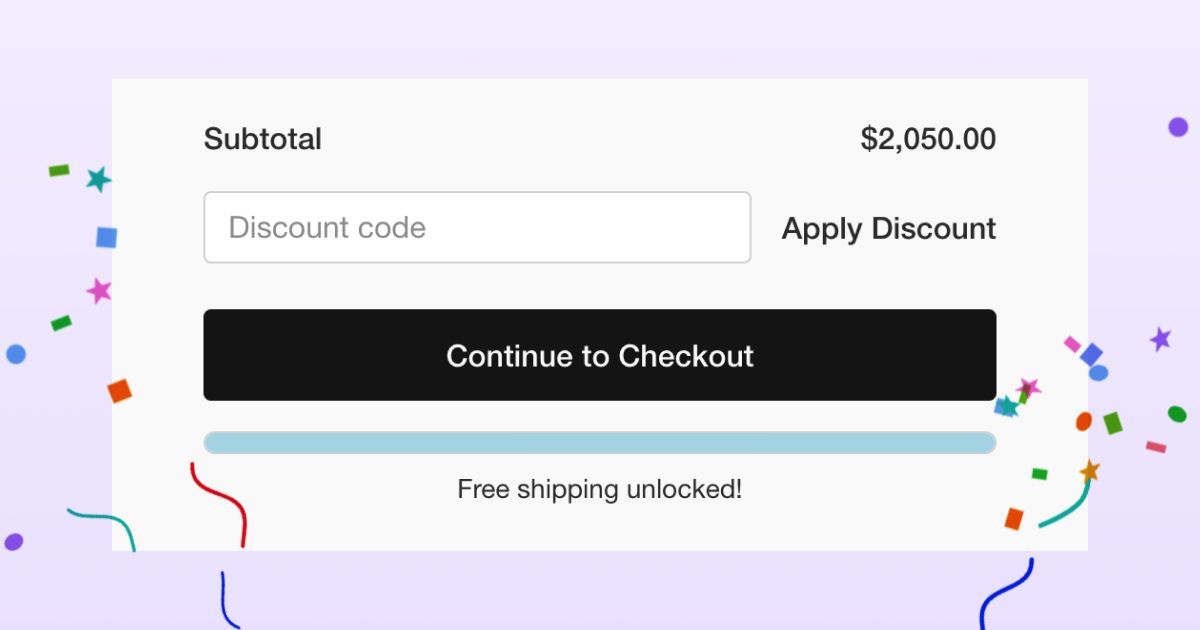
Task: Click the free shipping progress bar
Action: [x=600, y=441]
